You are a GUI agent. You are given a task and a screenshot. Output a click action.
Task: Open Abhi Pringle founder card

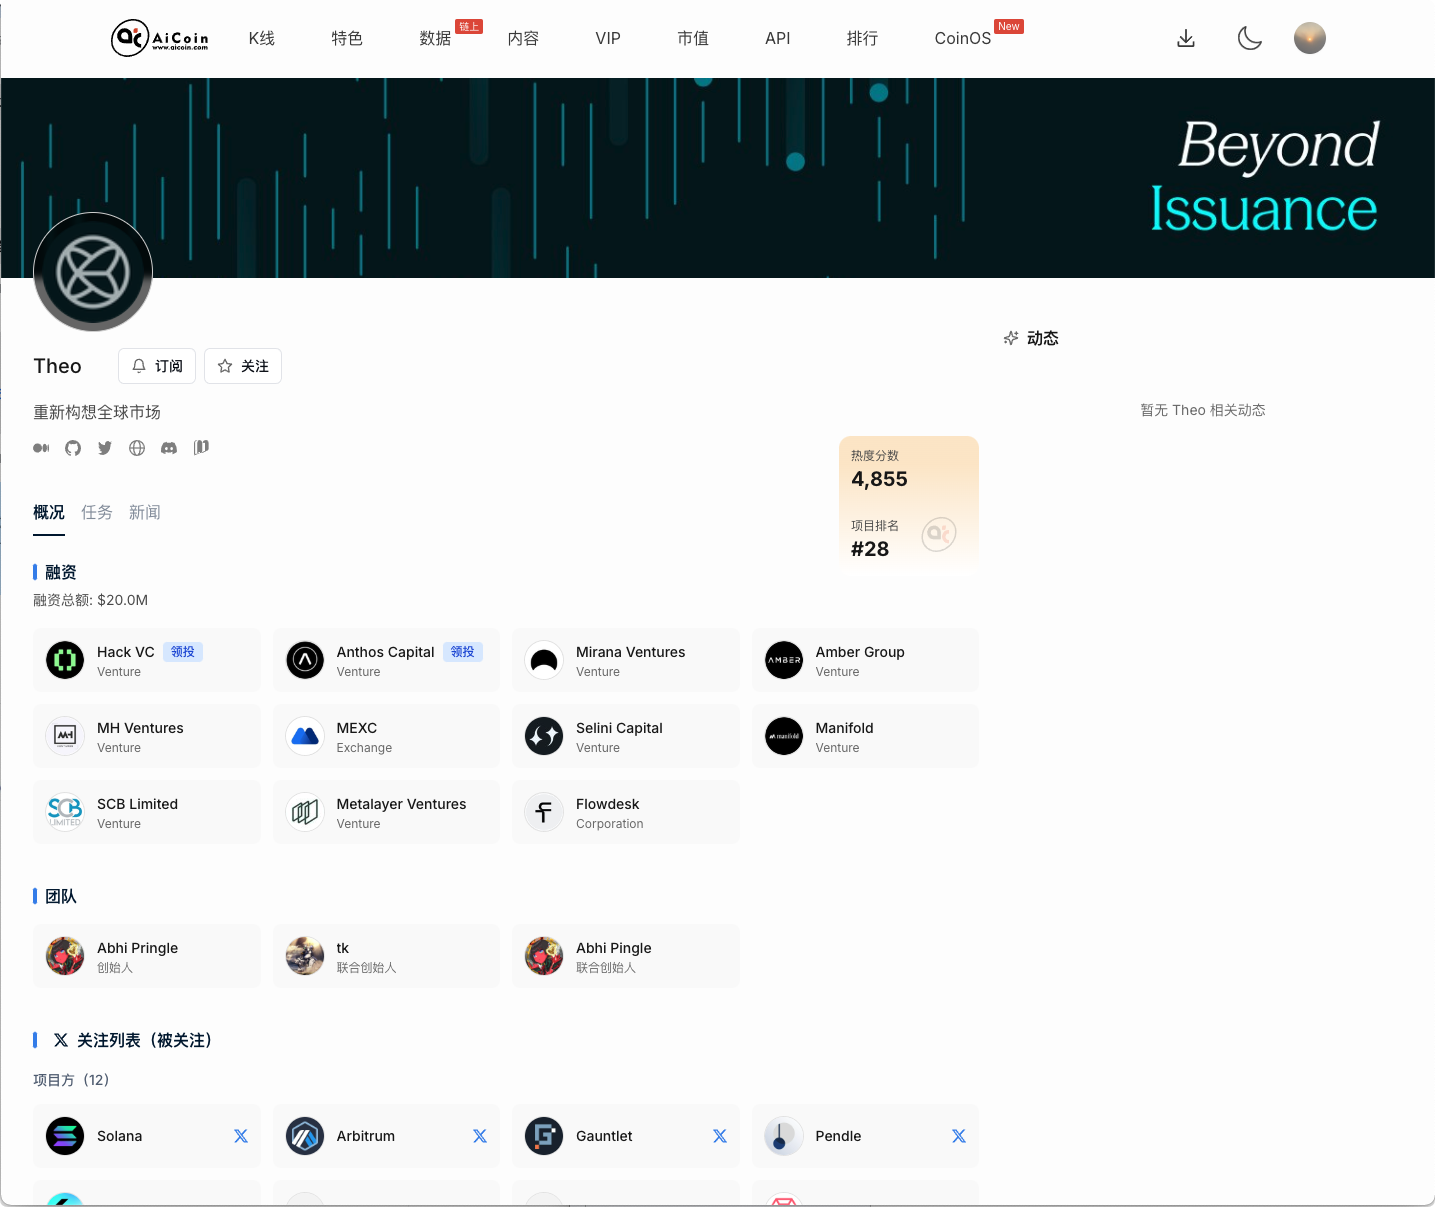(147, 956)
